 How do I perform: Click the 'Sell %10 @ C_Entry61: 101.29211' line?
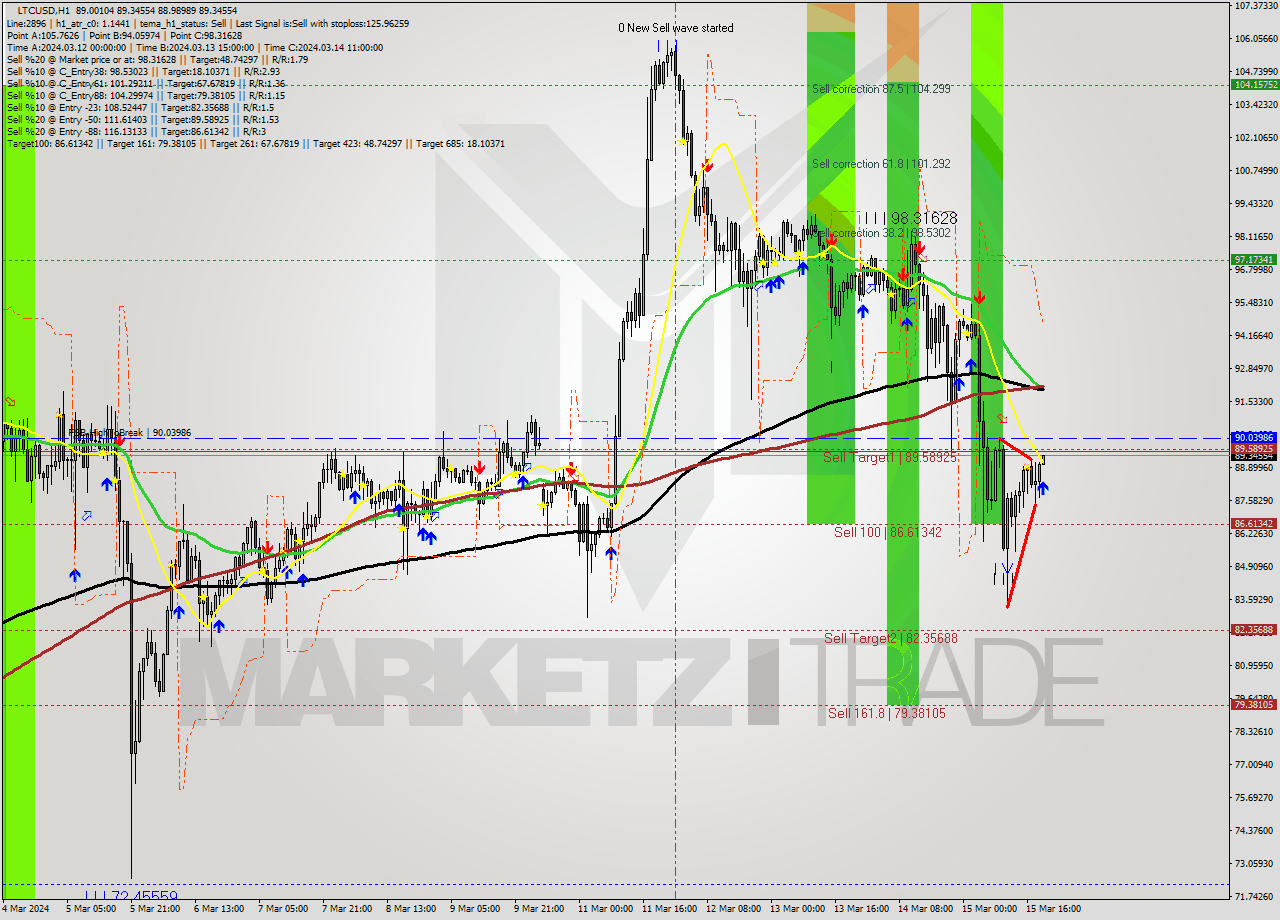tap(146, 83)
